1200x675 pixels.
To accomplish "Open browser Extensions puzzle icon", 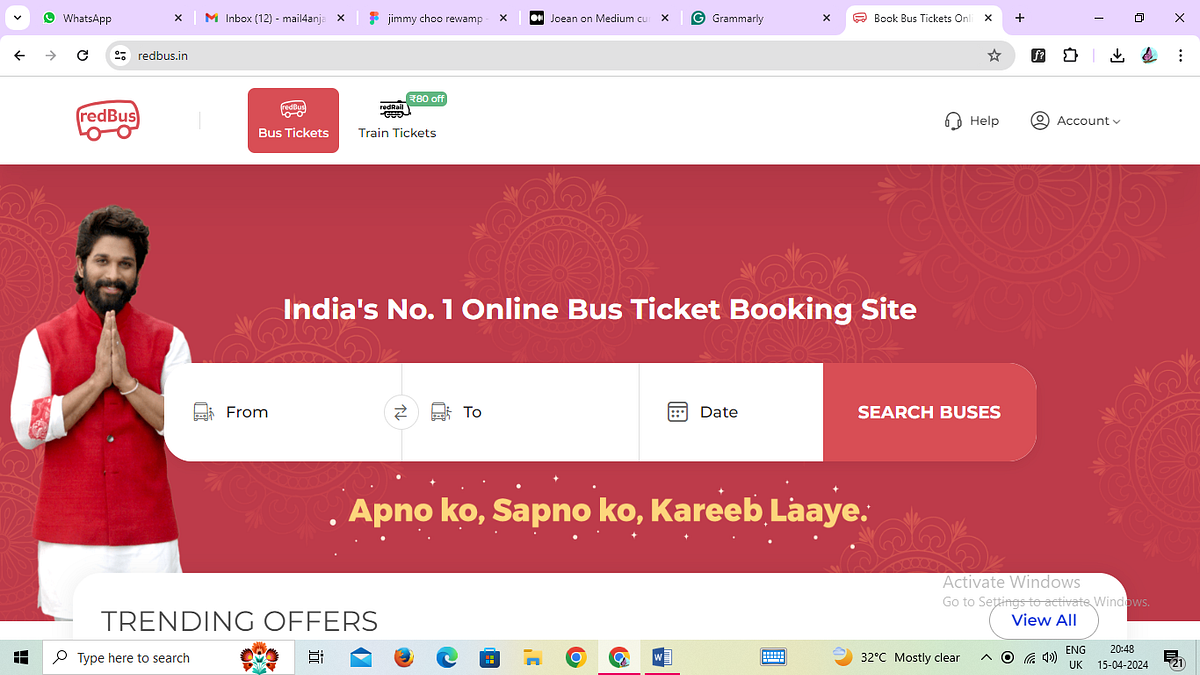I will (x=1070, y=56).
